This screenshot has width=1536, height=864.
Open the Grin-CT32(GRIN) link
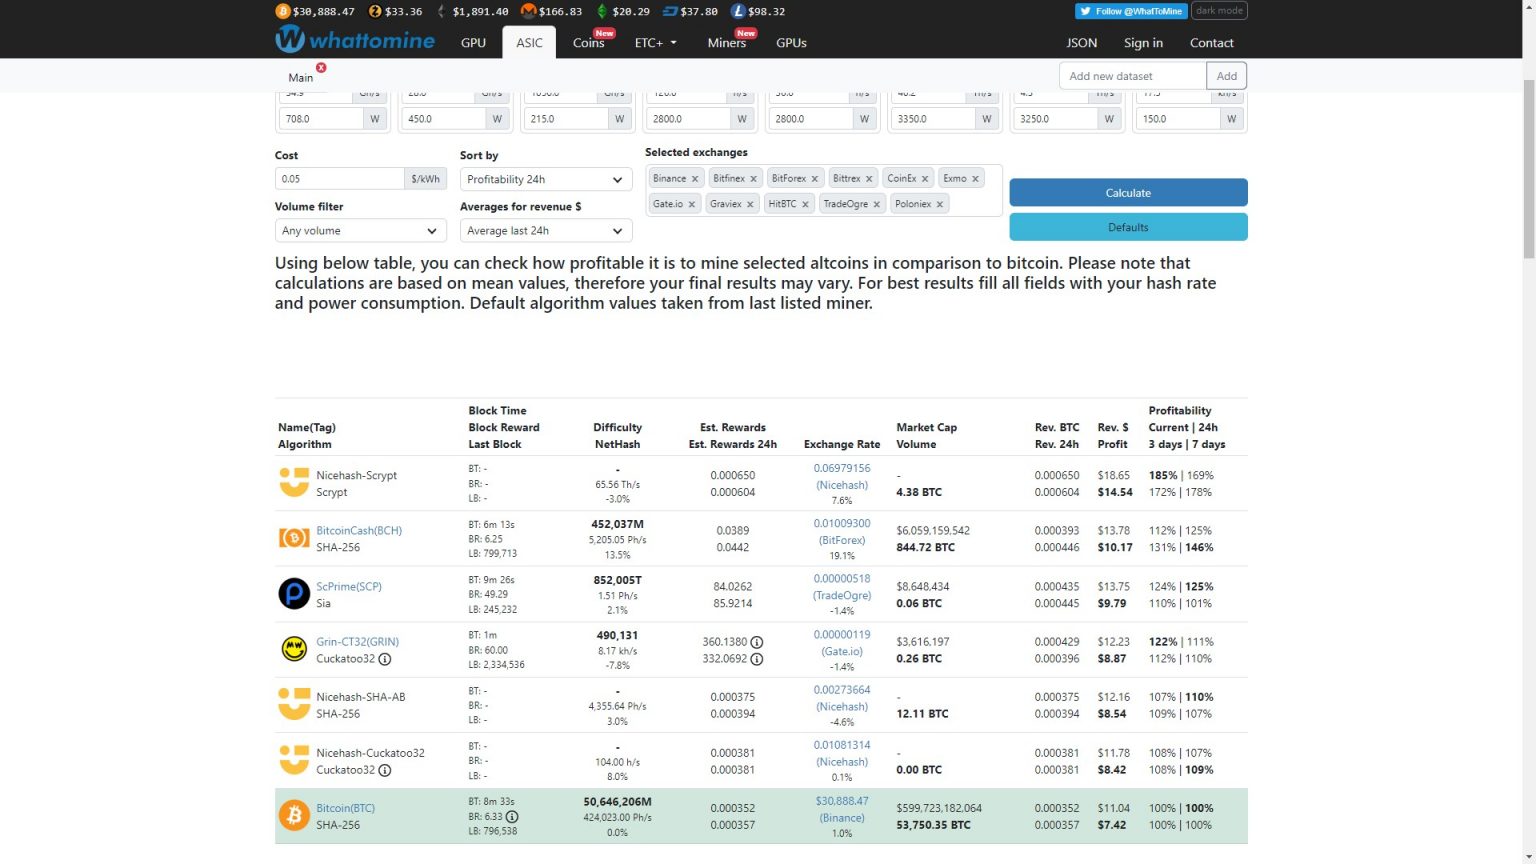[357, 642]
